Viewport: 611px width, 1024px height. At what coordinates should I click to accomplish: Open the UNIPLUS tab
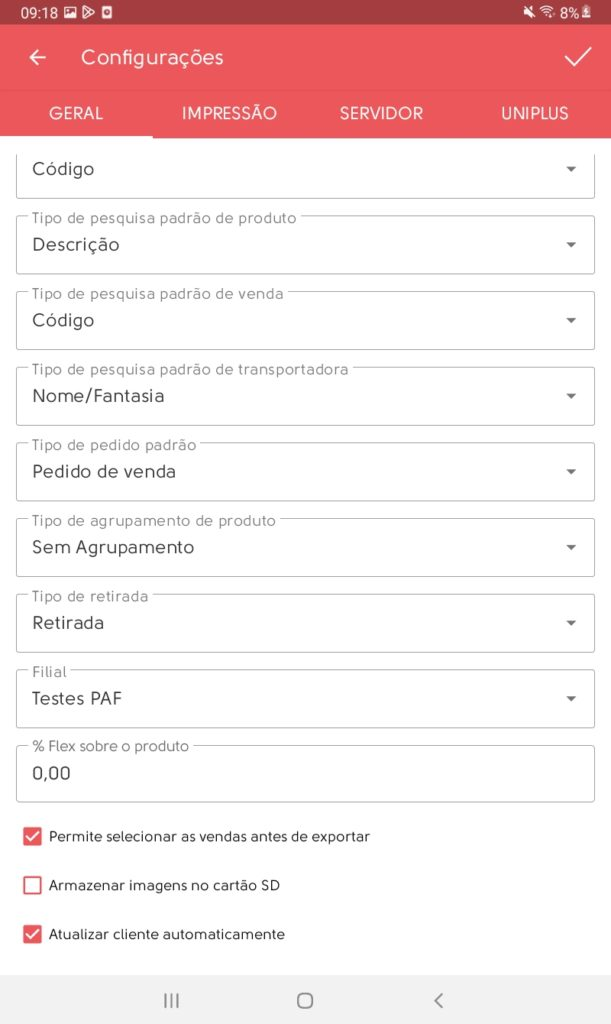534,113
